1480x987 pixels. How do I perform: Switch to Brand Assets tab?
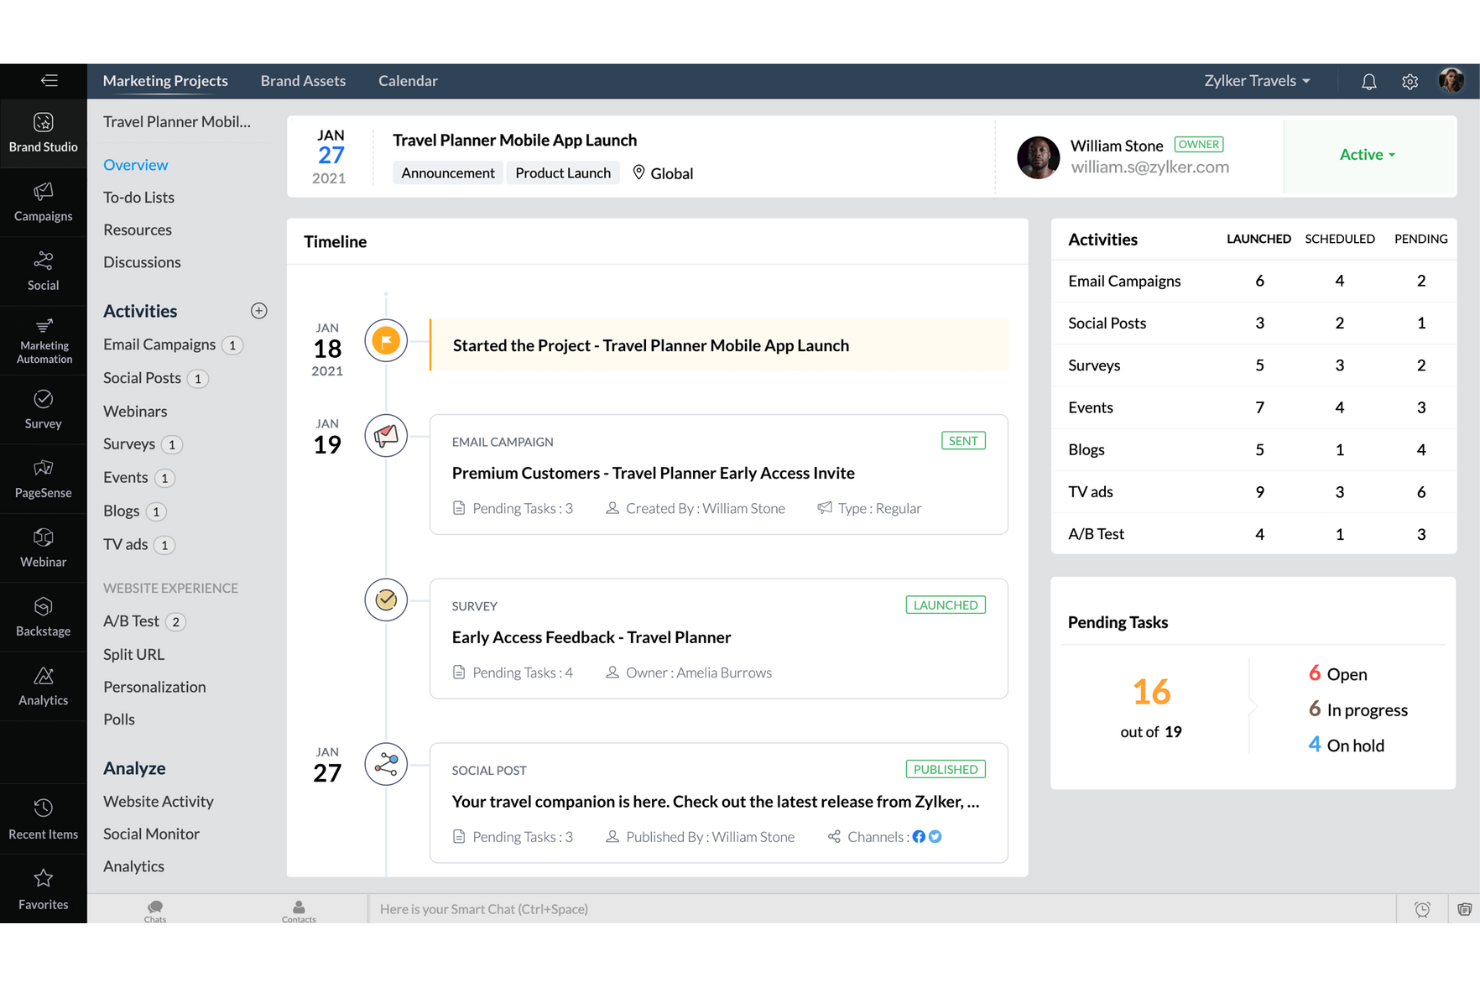[x=303, y=81]
